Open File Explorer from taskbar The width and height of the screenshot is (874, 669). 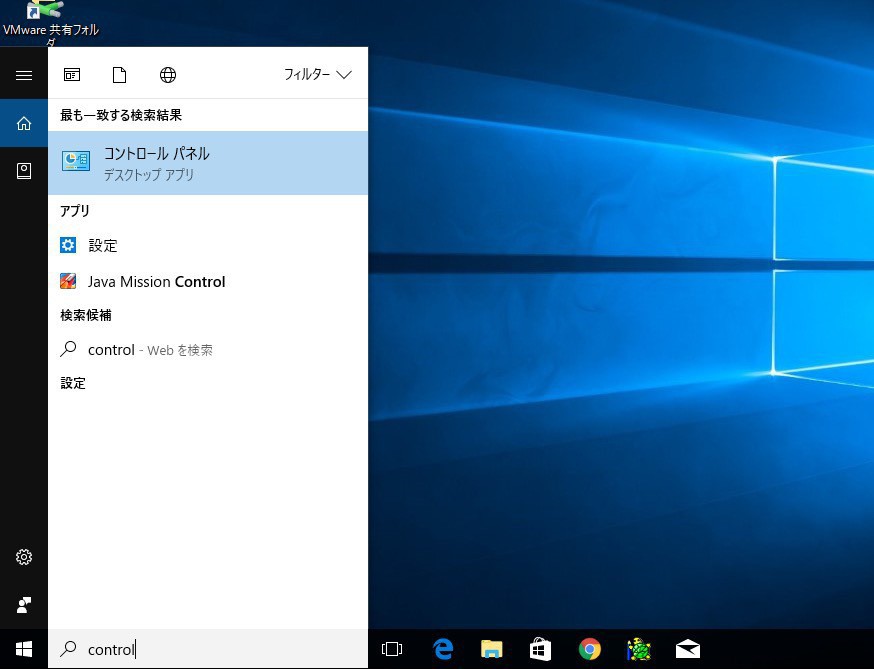click(x=491, y=649)
